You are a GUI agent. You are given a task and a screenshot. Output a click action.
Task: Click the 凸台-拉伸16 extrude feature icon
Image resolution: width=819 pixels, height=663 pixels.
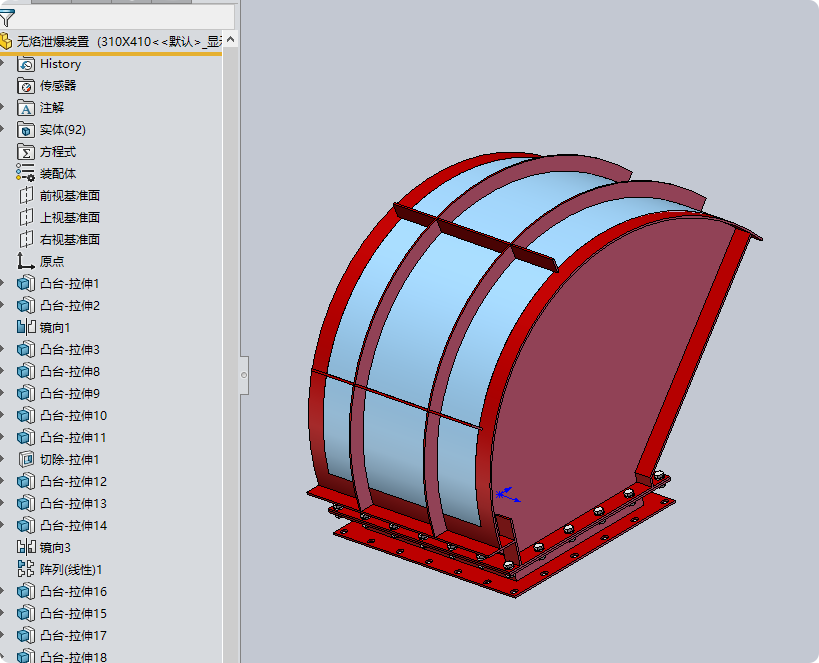[26, 591]
